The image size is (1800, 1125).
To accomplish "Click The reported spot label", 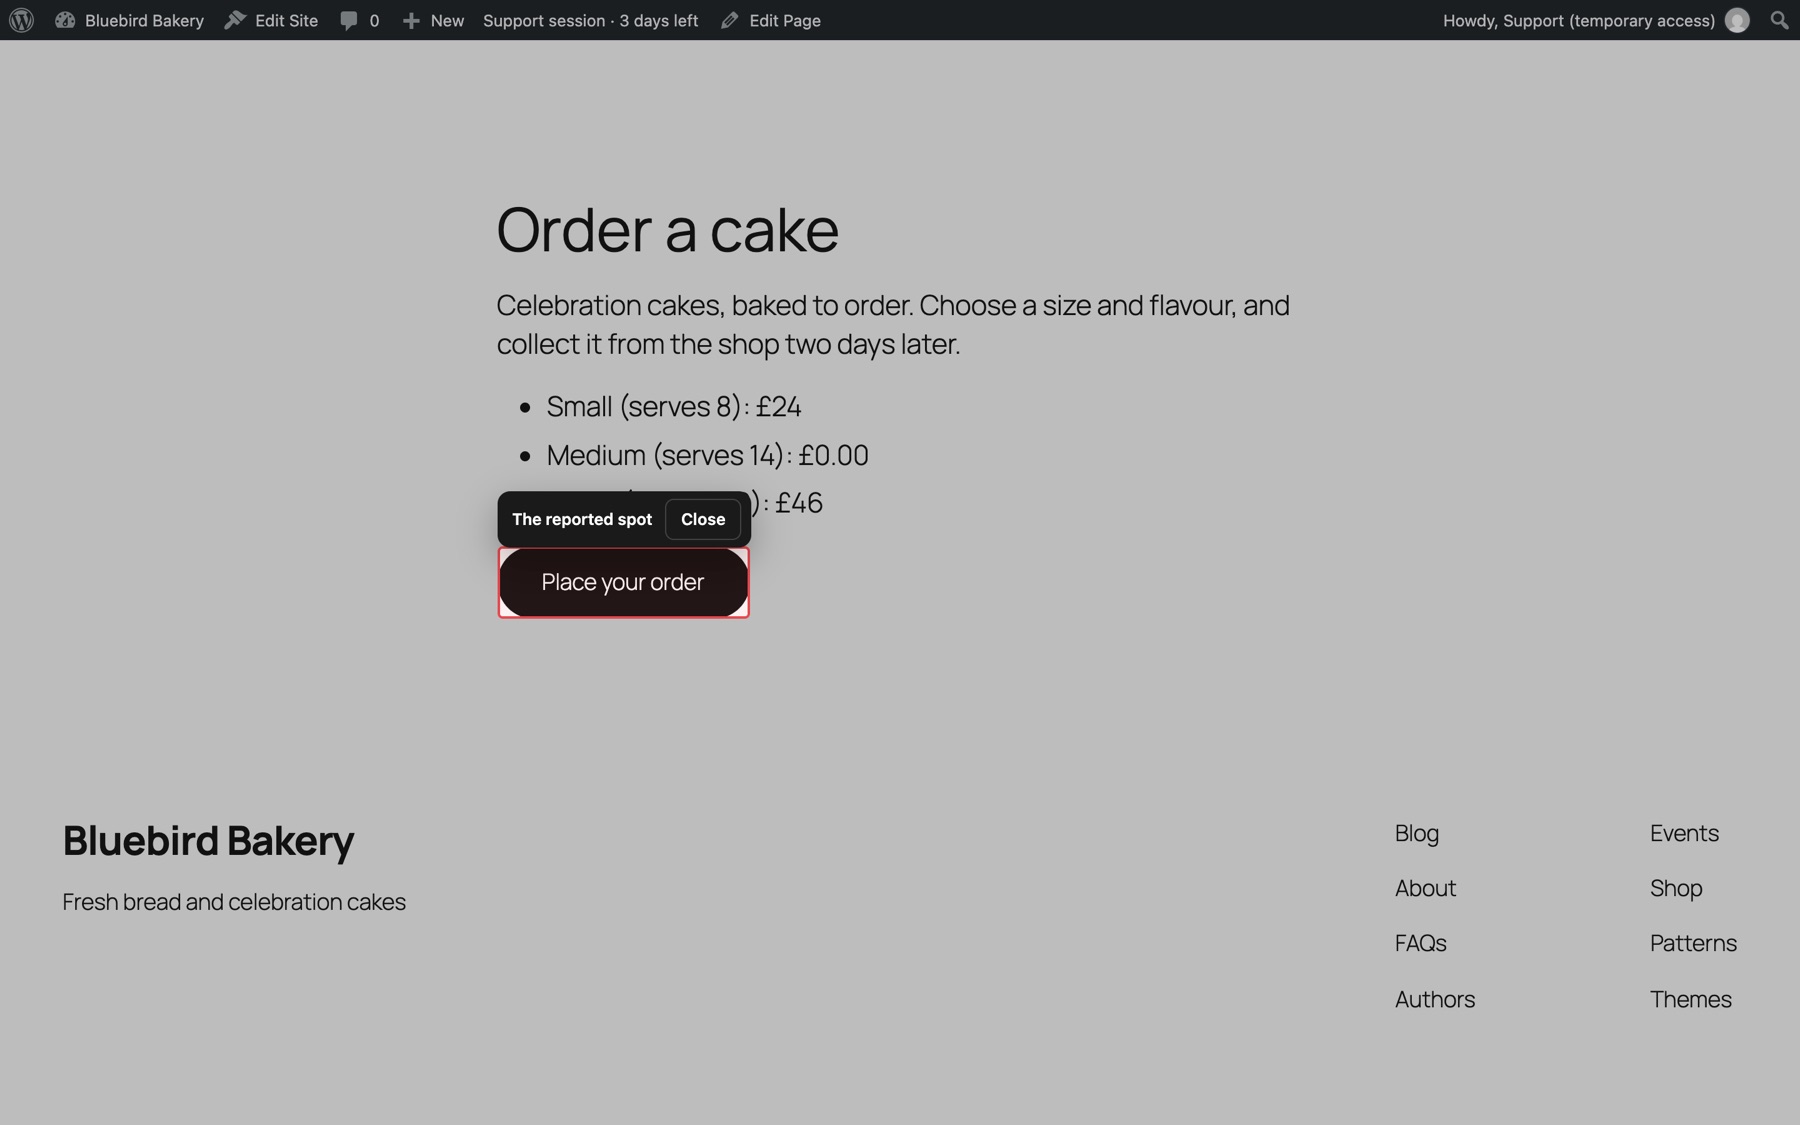I will (x=582, y=519).
